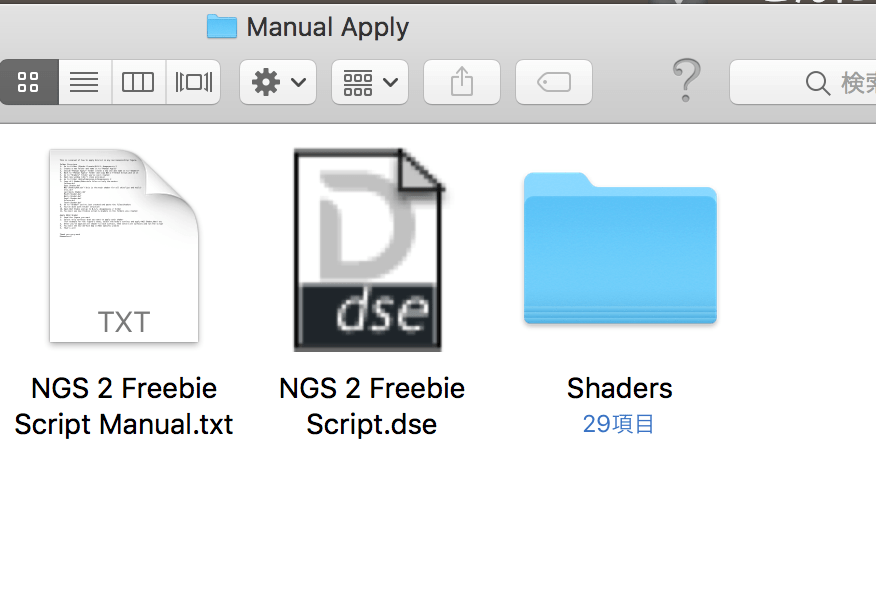Click the Share toolbar button

461,82
